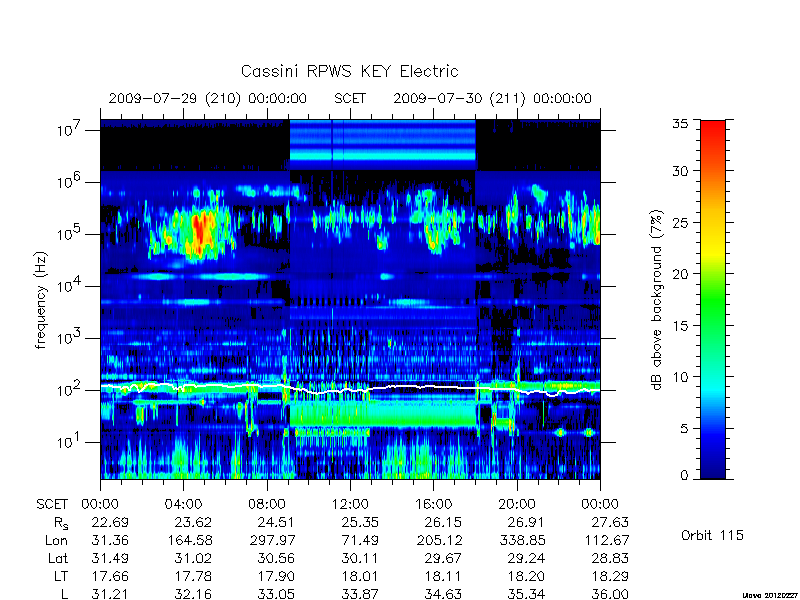This screenshot has height=600, width=800.
Task: Click the 'dB above background (7%)' label
Action: 657,300
